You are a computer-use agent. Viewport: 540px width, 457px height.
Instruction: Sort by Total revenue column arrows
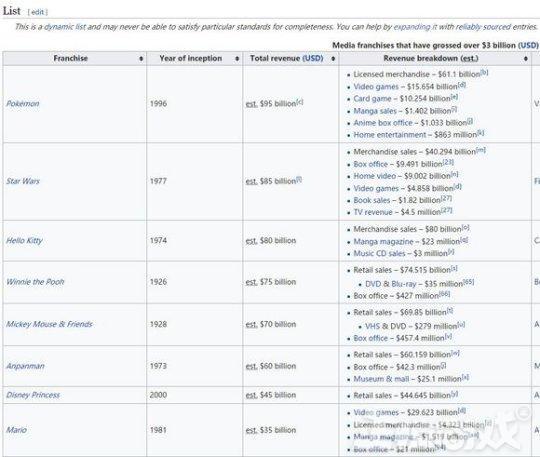tap(333, 59)
